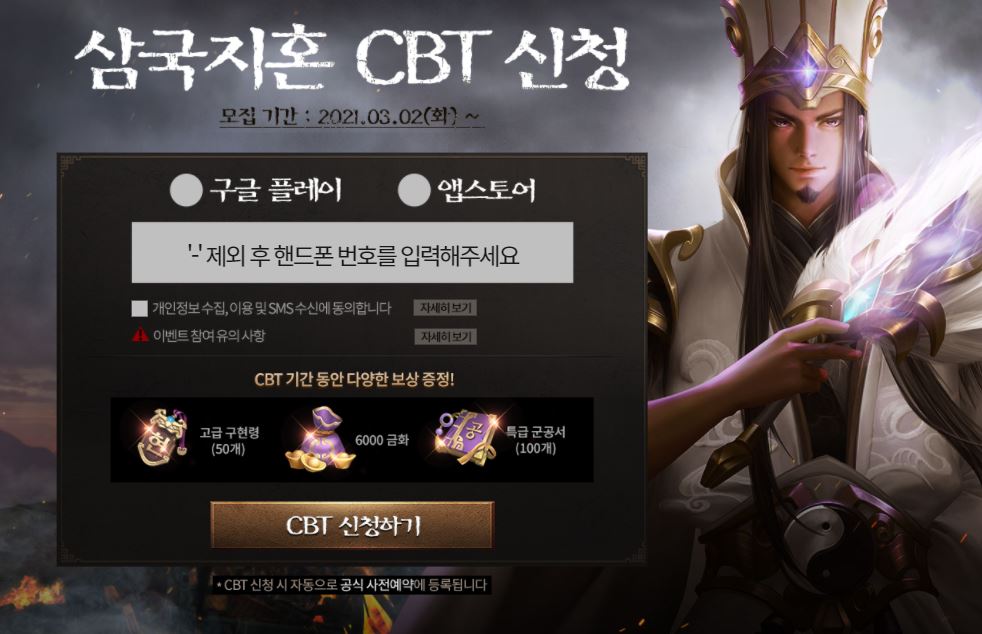Click the 6000 금화 reward label
Viewport: 982px width, 634px height.
coord(382,440)
